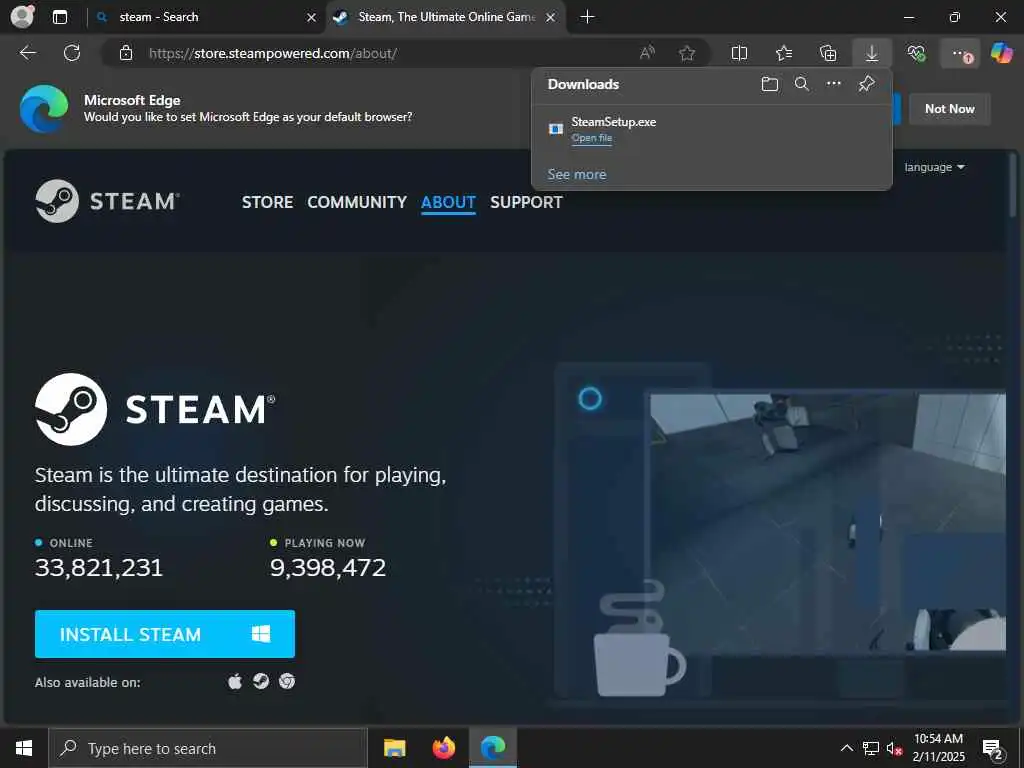Click See more in Downloads panel

577,174
